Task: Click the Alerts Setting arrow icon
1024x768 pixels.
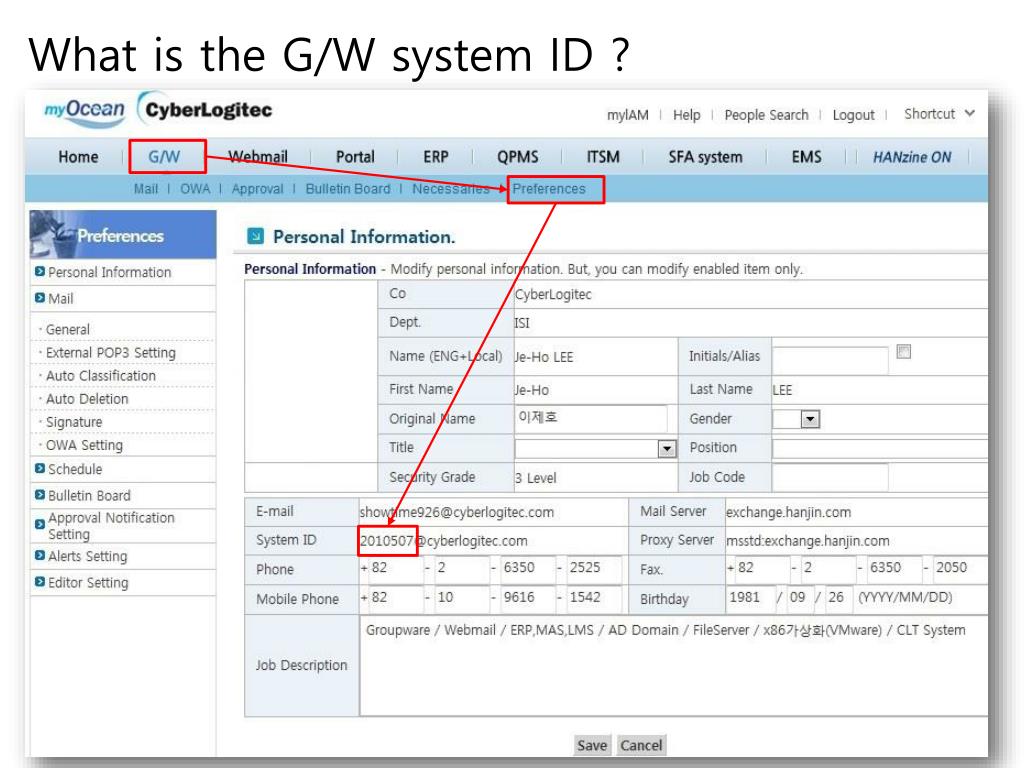Action: [x=40, y=555]
